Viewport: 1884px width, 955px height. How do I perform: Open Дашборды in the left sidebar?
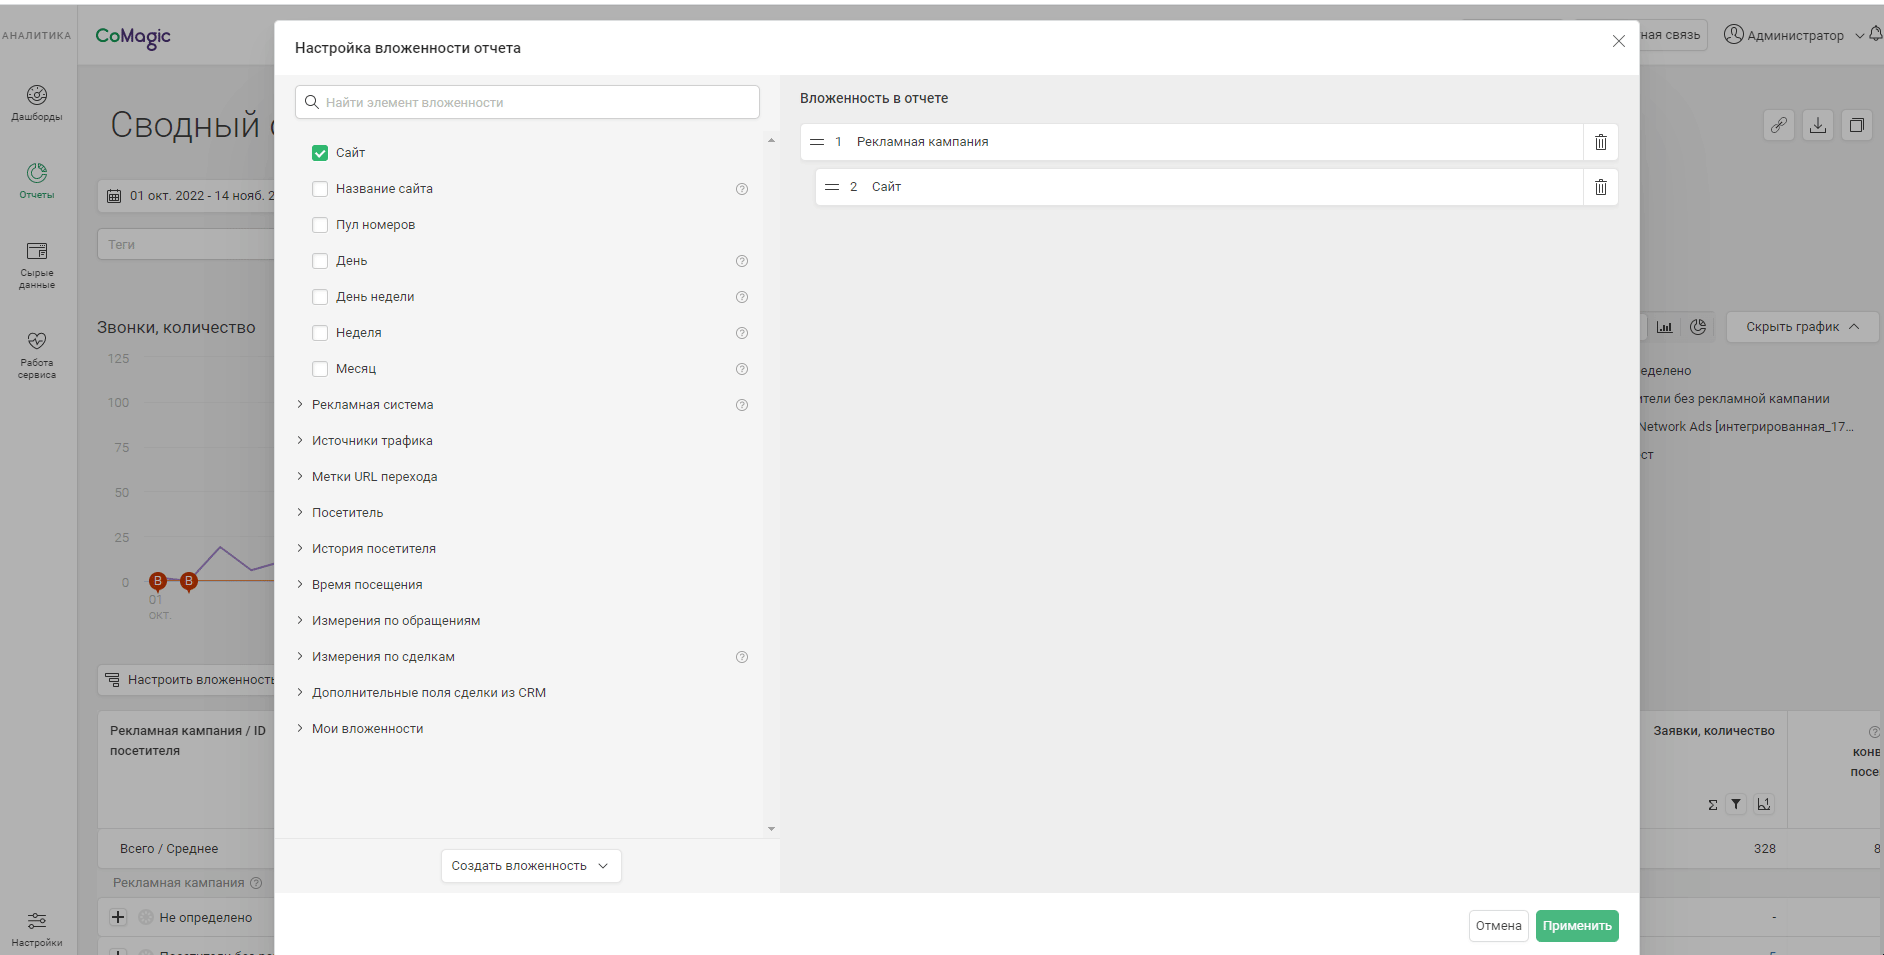(37, 102)
